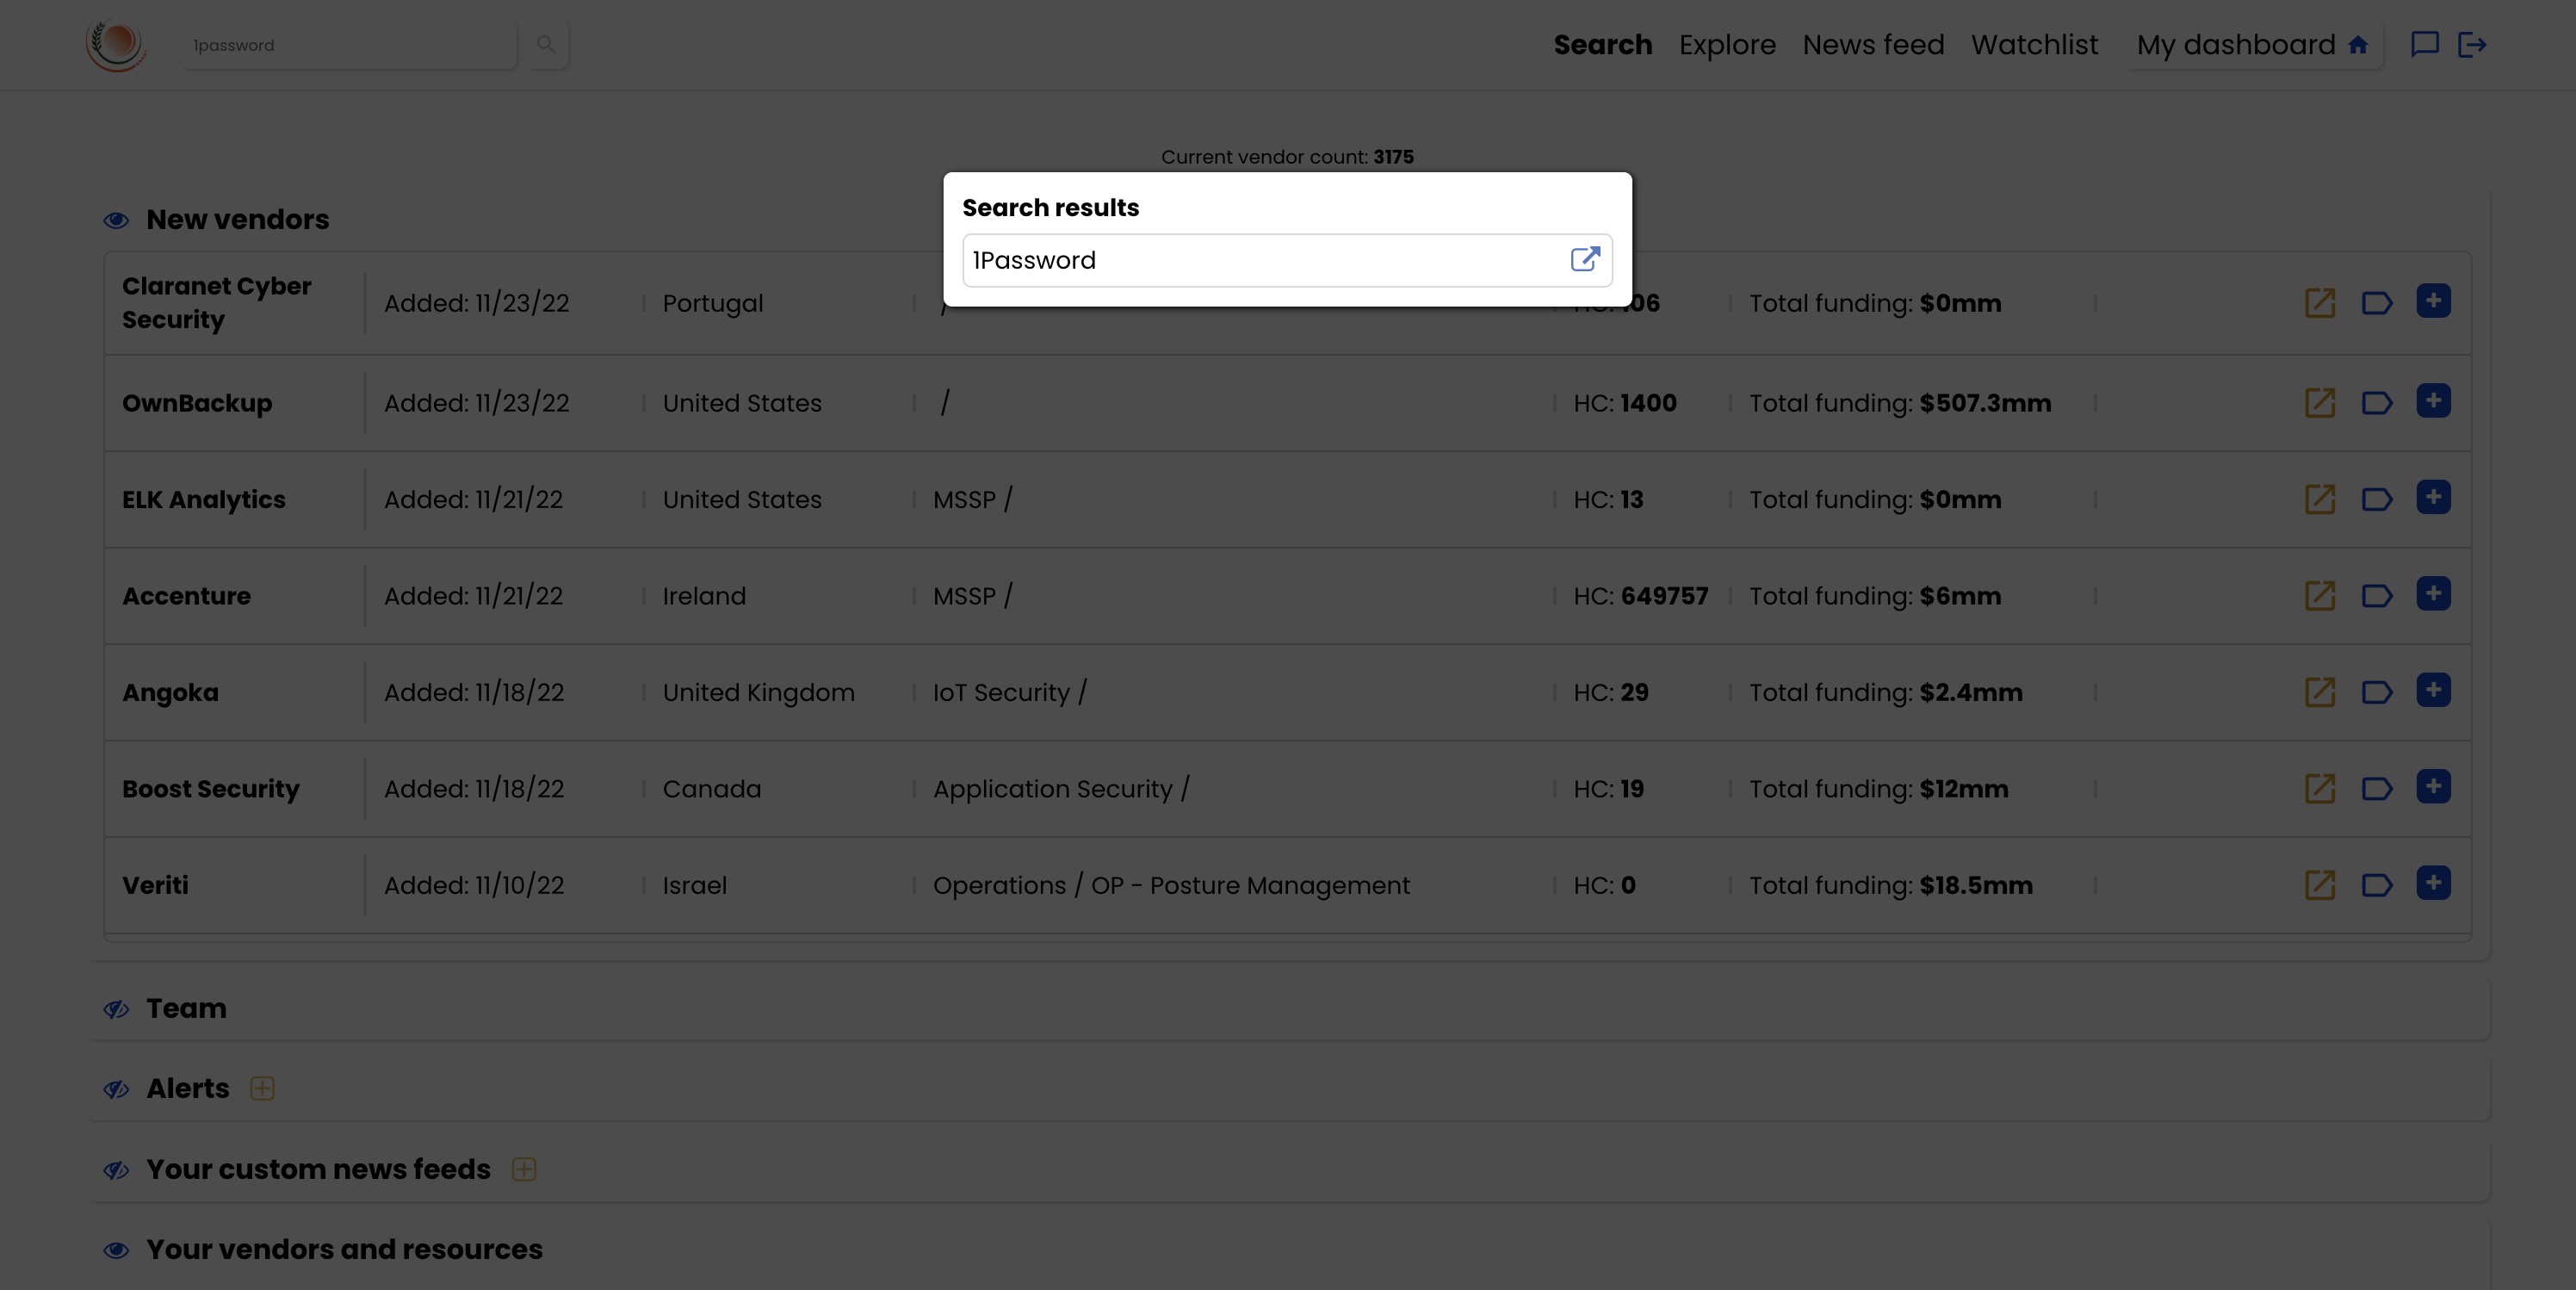The height and width of the screenshot is (1290, 2576).
Task: Open the News feed page
Action: 1873,45
